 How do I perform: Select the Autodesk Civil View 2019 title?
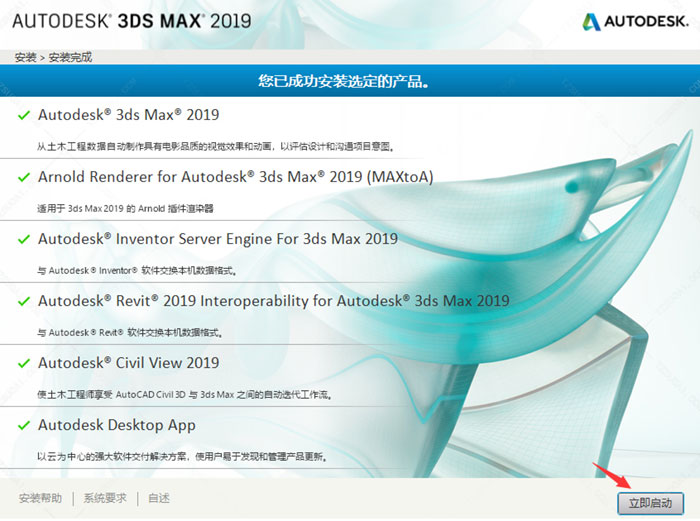pos(129,363)
